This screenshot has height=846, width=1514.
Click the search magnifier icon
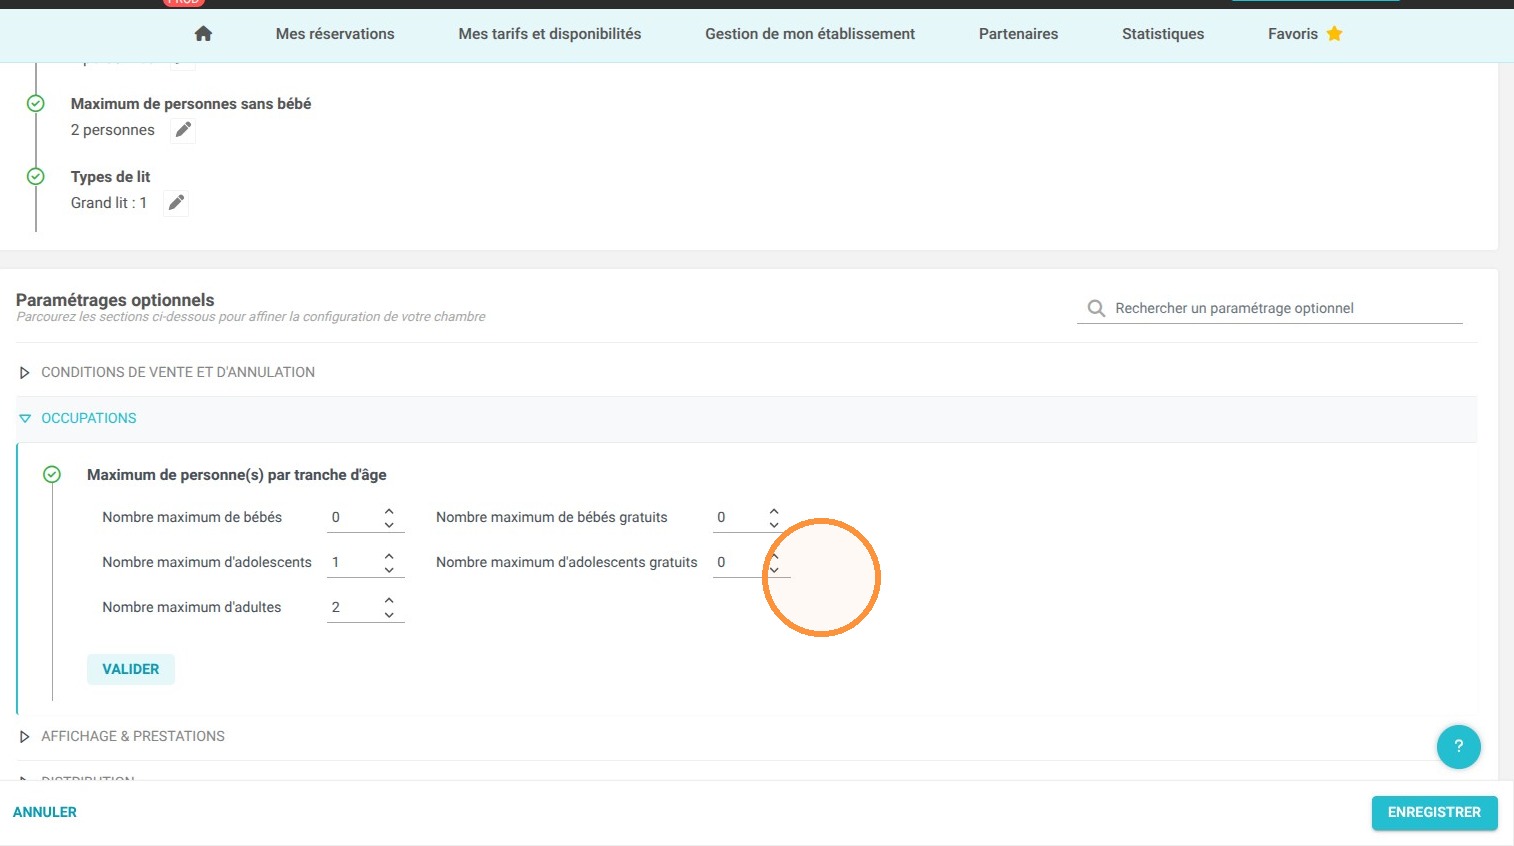pyautogui.click(x=1096, y=308)
